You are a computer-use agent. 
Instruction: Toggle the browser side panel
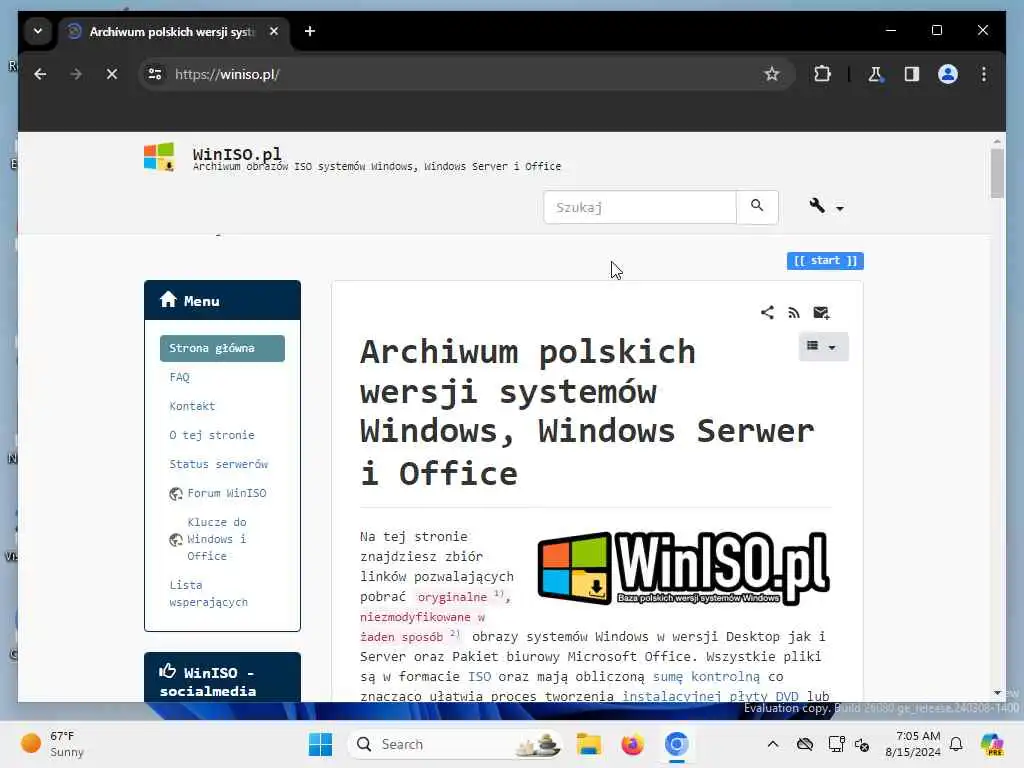pos(912,74)
